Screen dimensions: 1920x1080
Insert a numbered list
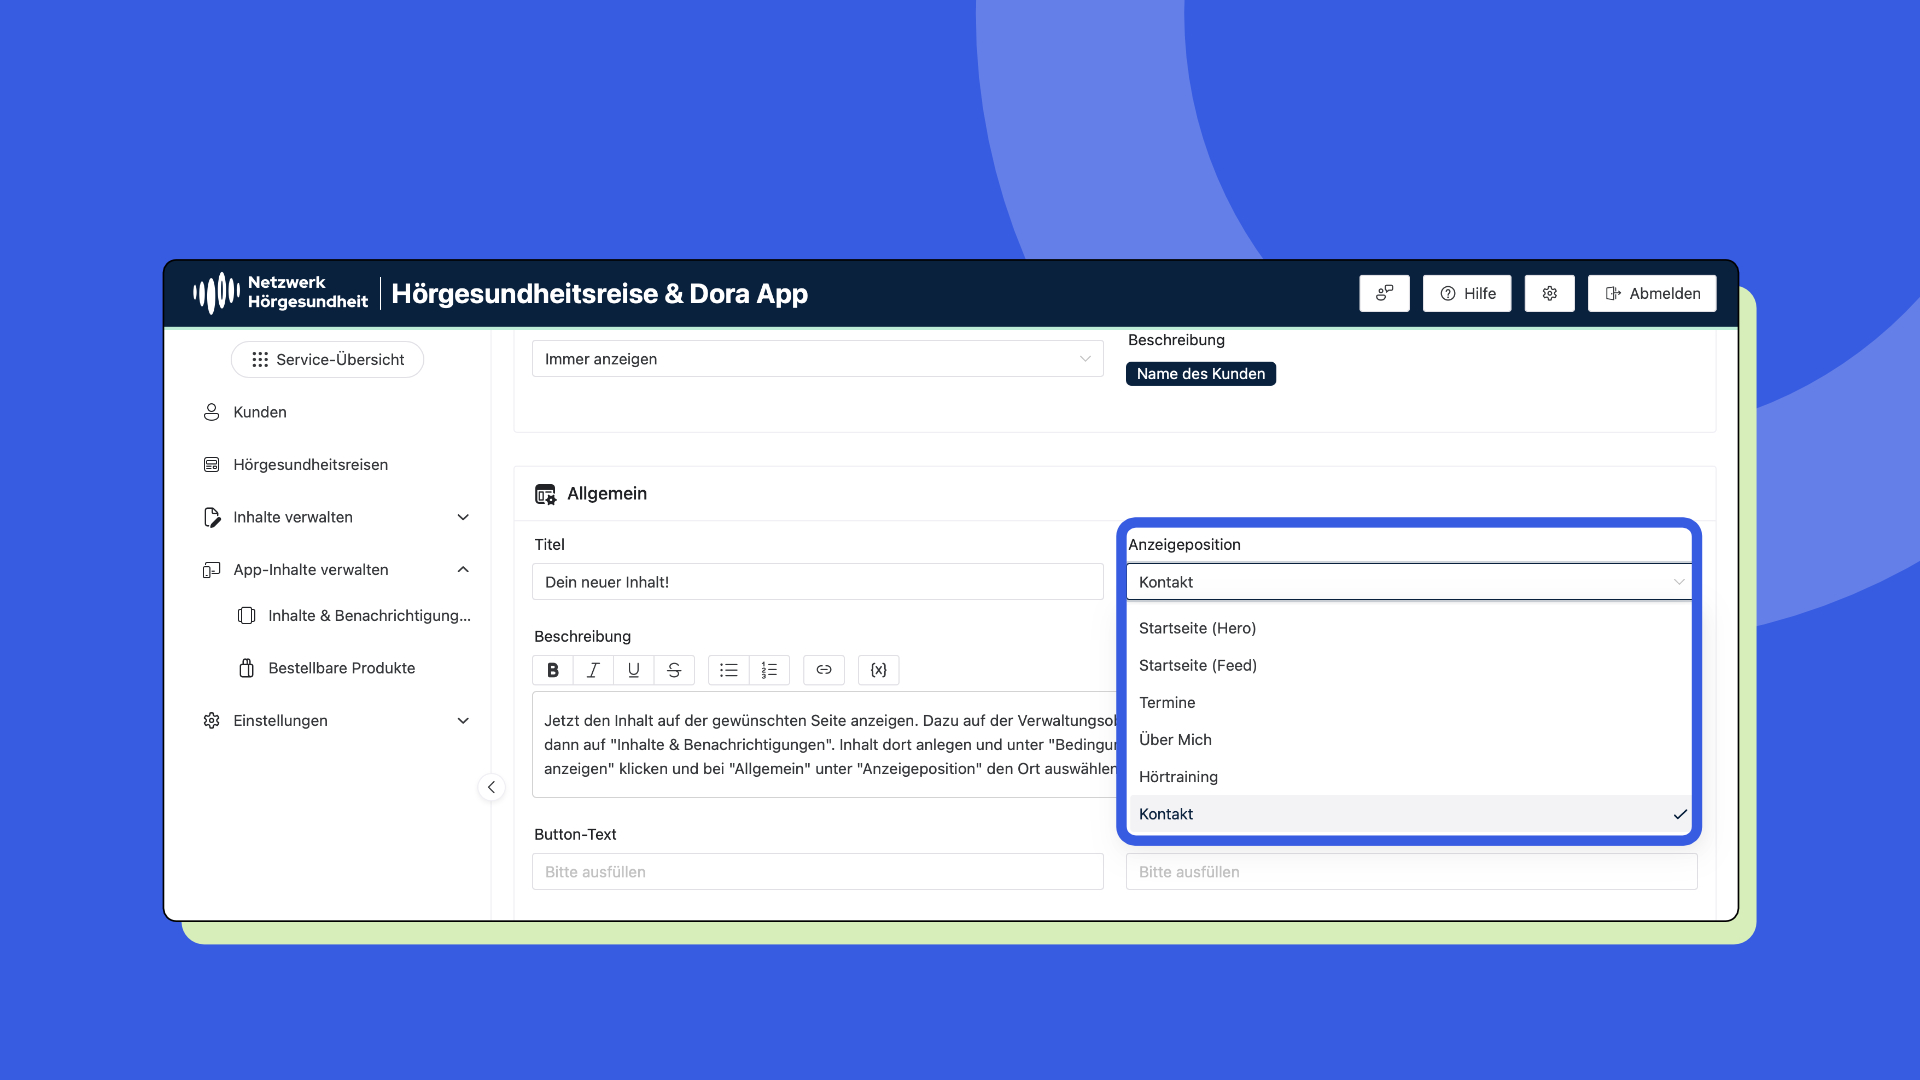click(769, 670)
